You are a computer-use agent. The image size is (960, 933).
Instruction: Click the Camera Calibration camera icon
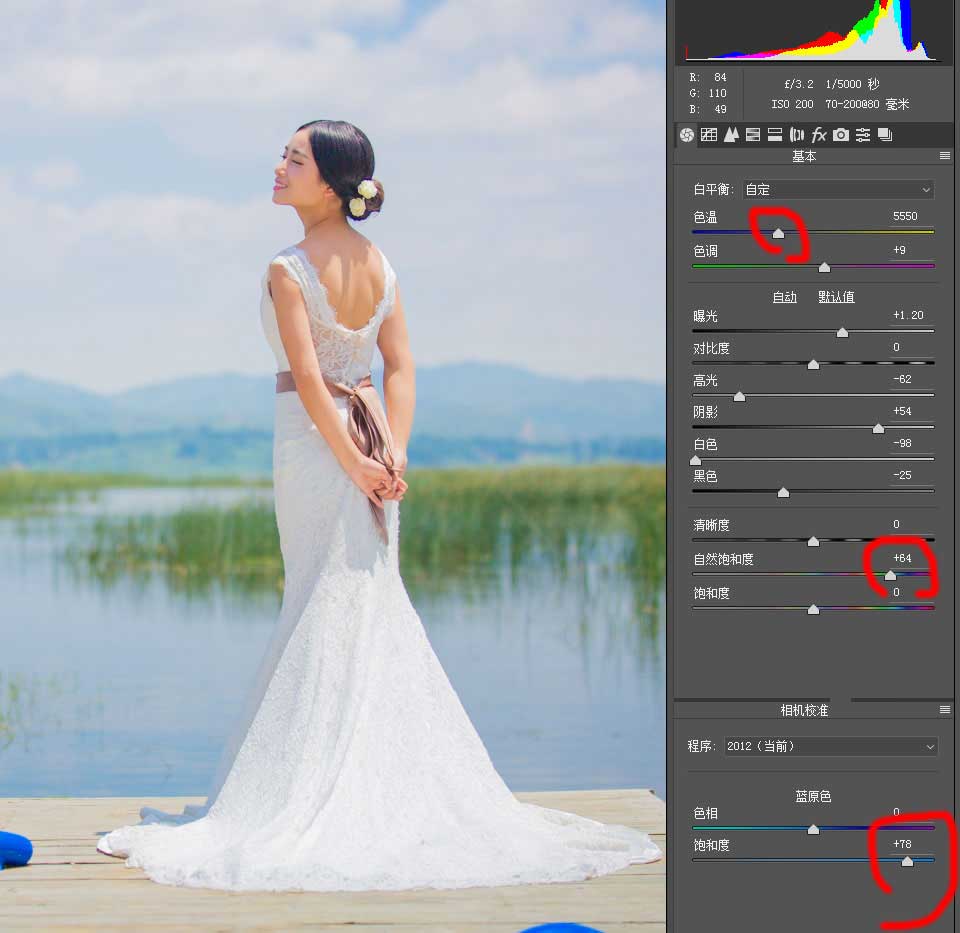840,135
